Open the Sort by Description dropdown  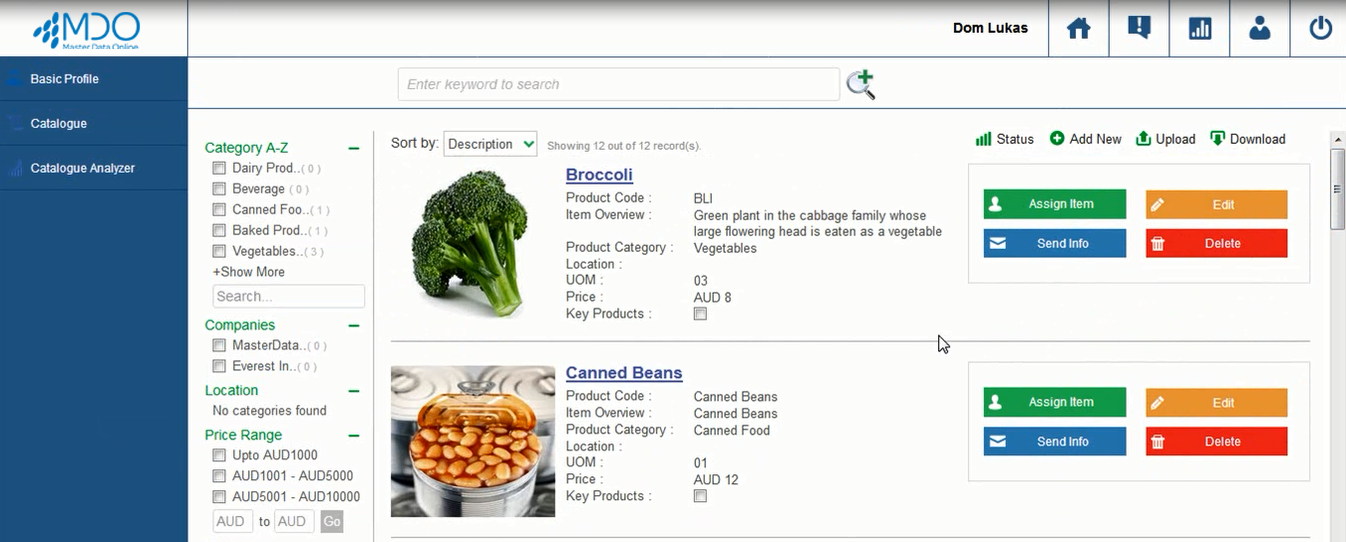pyautogui.click(x=490, y=144)
